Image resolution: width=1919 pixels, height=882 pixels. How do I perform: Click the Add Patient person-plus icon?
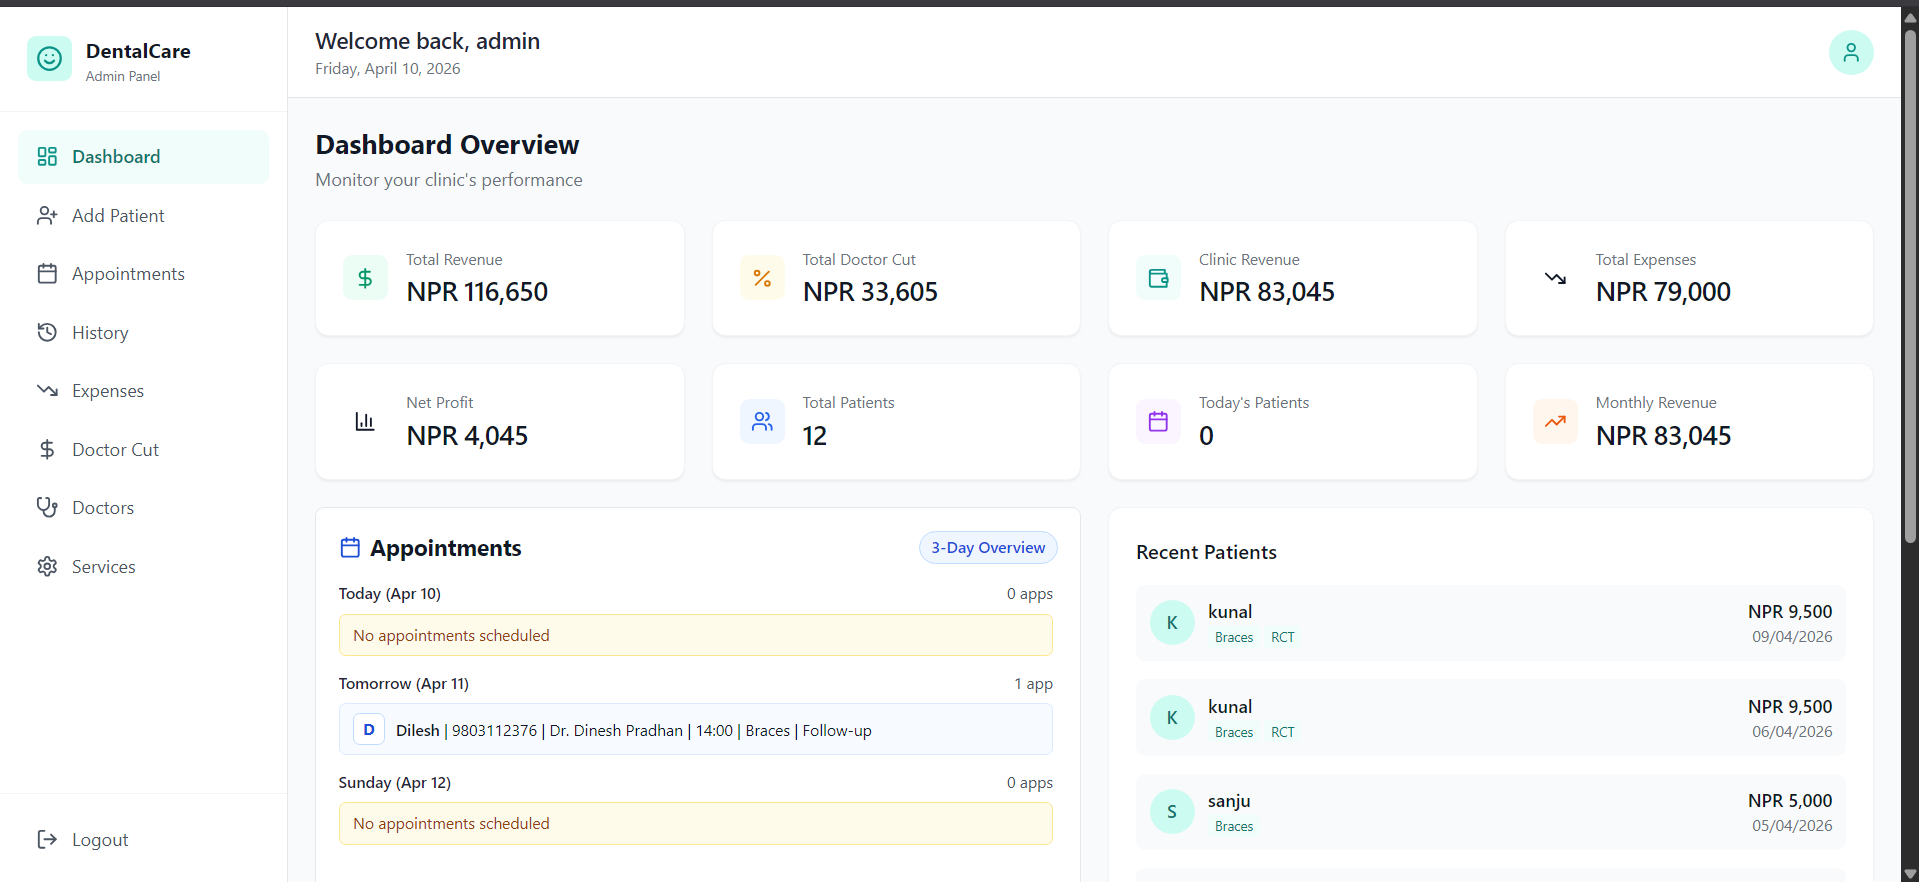47,216
